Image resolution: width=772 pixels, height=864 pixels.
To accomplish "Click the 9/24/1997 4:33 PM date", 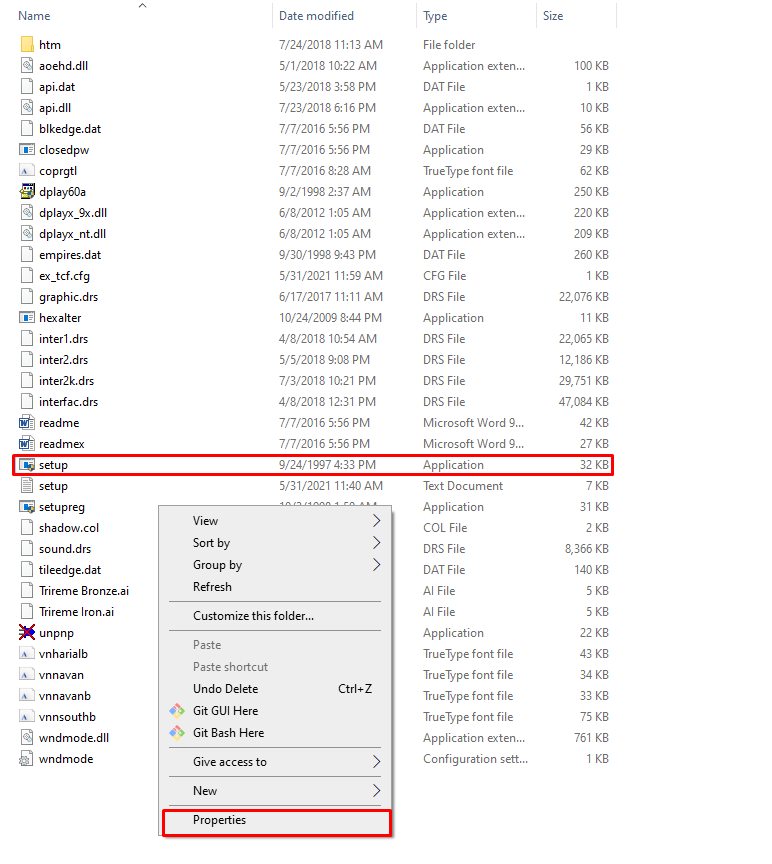I will click(327, 465).
